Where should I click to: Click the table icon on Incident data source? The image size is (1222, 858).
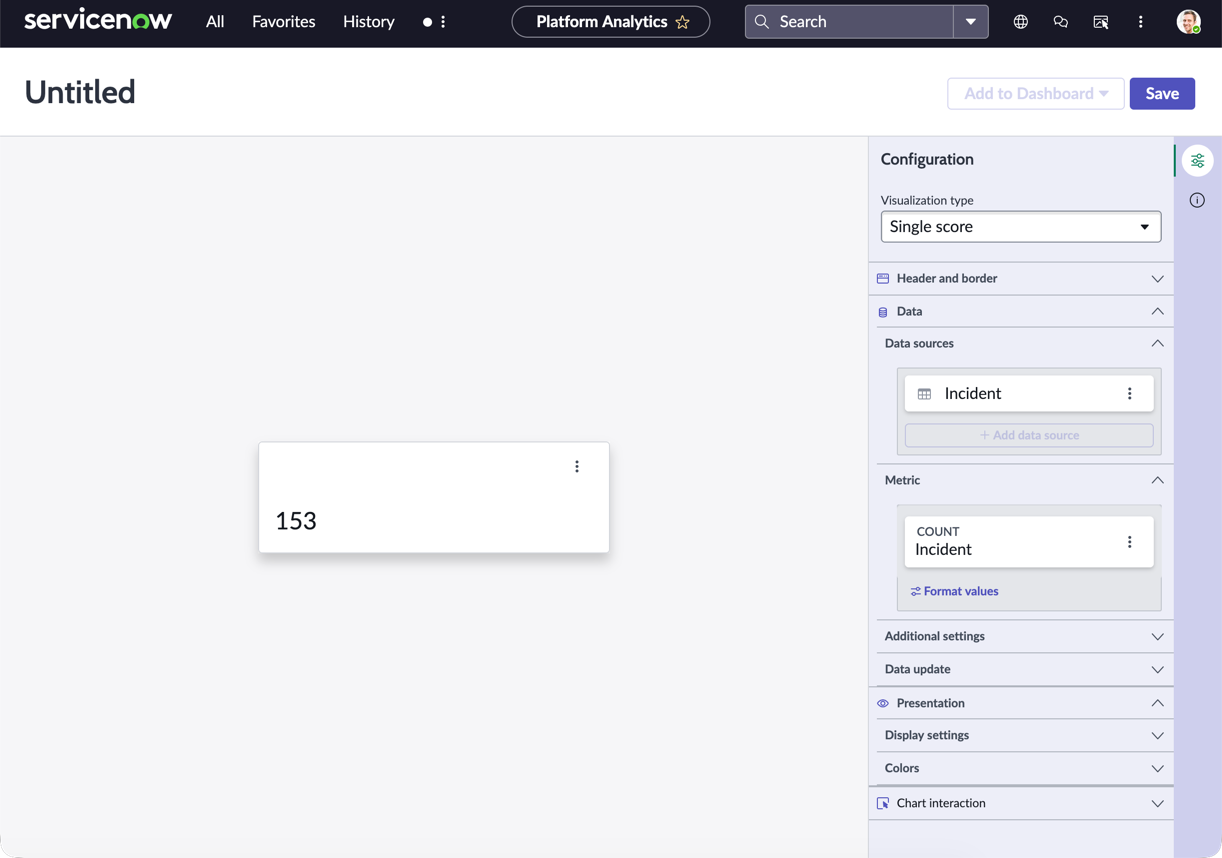(925, 394)
